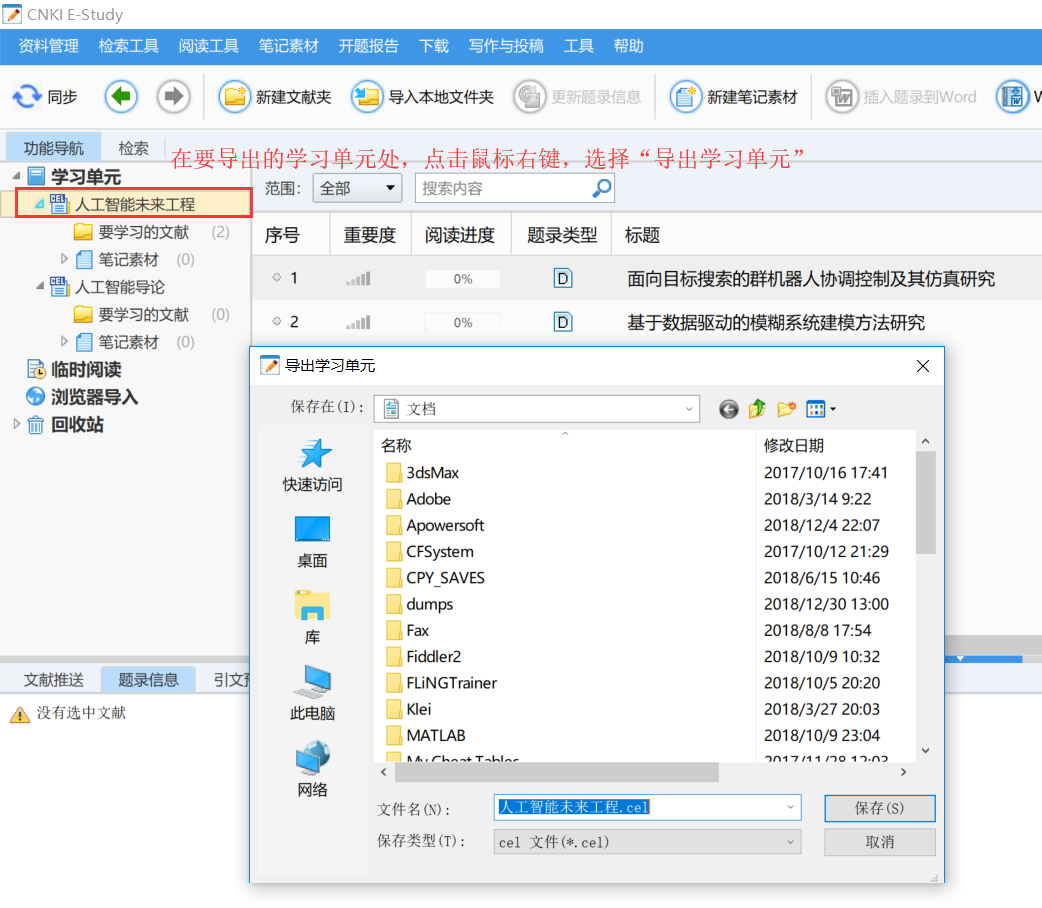Click the new folder icon in the dialog
The width and height of the screenshot is (1042, 908).
pos(786,409)
